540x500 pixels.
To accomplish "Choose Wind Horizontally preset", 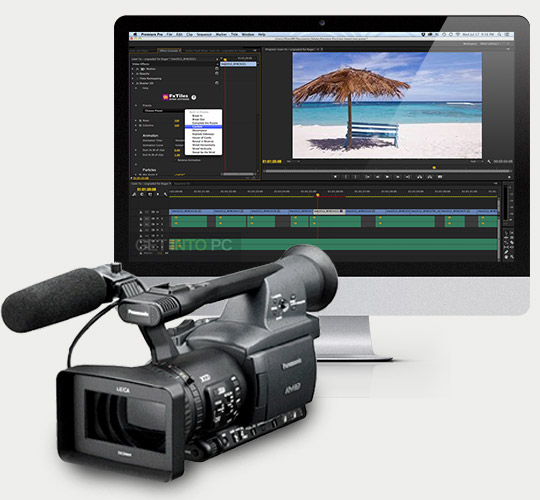I will (x=204, y=145).
